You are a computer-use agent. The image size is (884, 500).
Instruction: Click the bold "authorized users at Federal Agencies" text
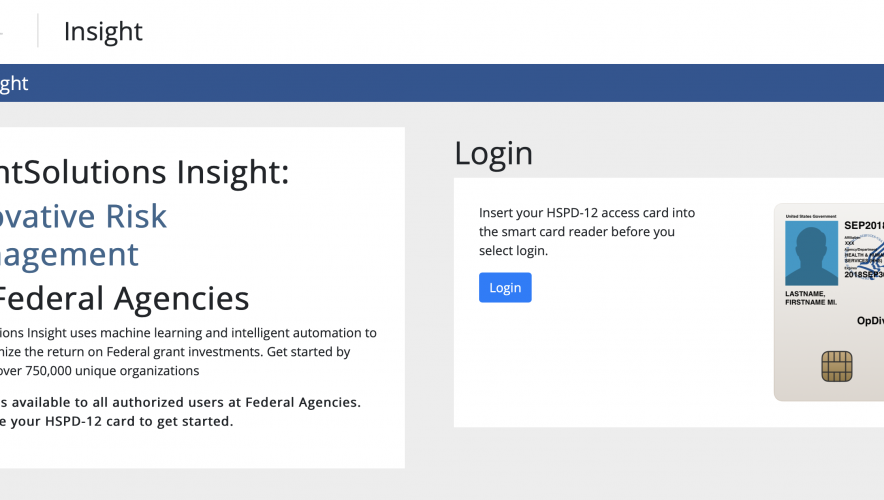(x=180, y=402)
